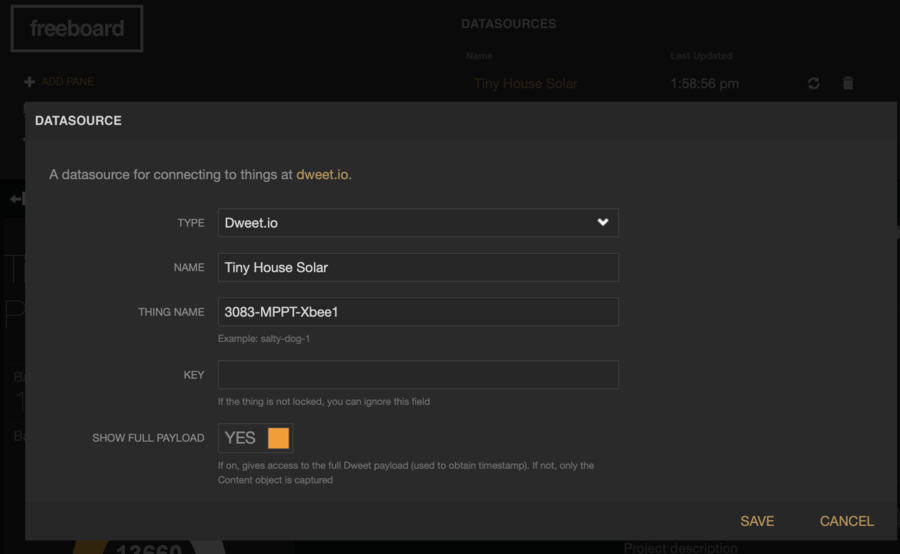Refresh the Tiny House Solar datasource
The image size is (900, 554).
point(814,84)
